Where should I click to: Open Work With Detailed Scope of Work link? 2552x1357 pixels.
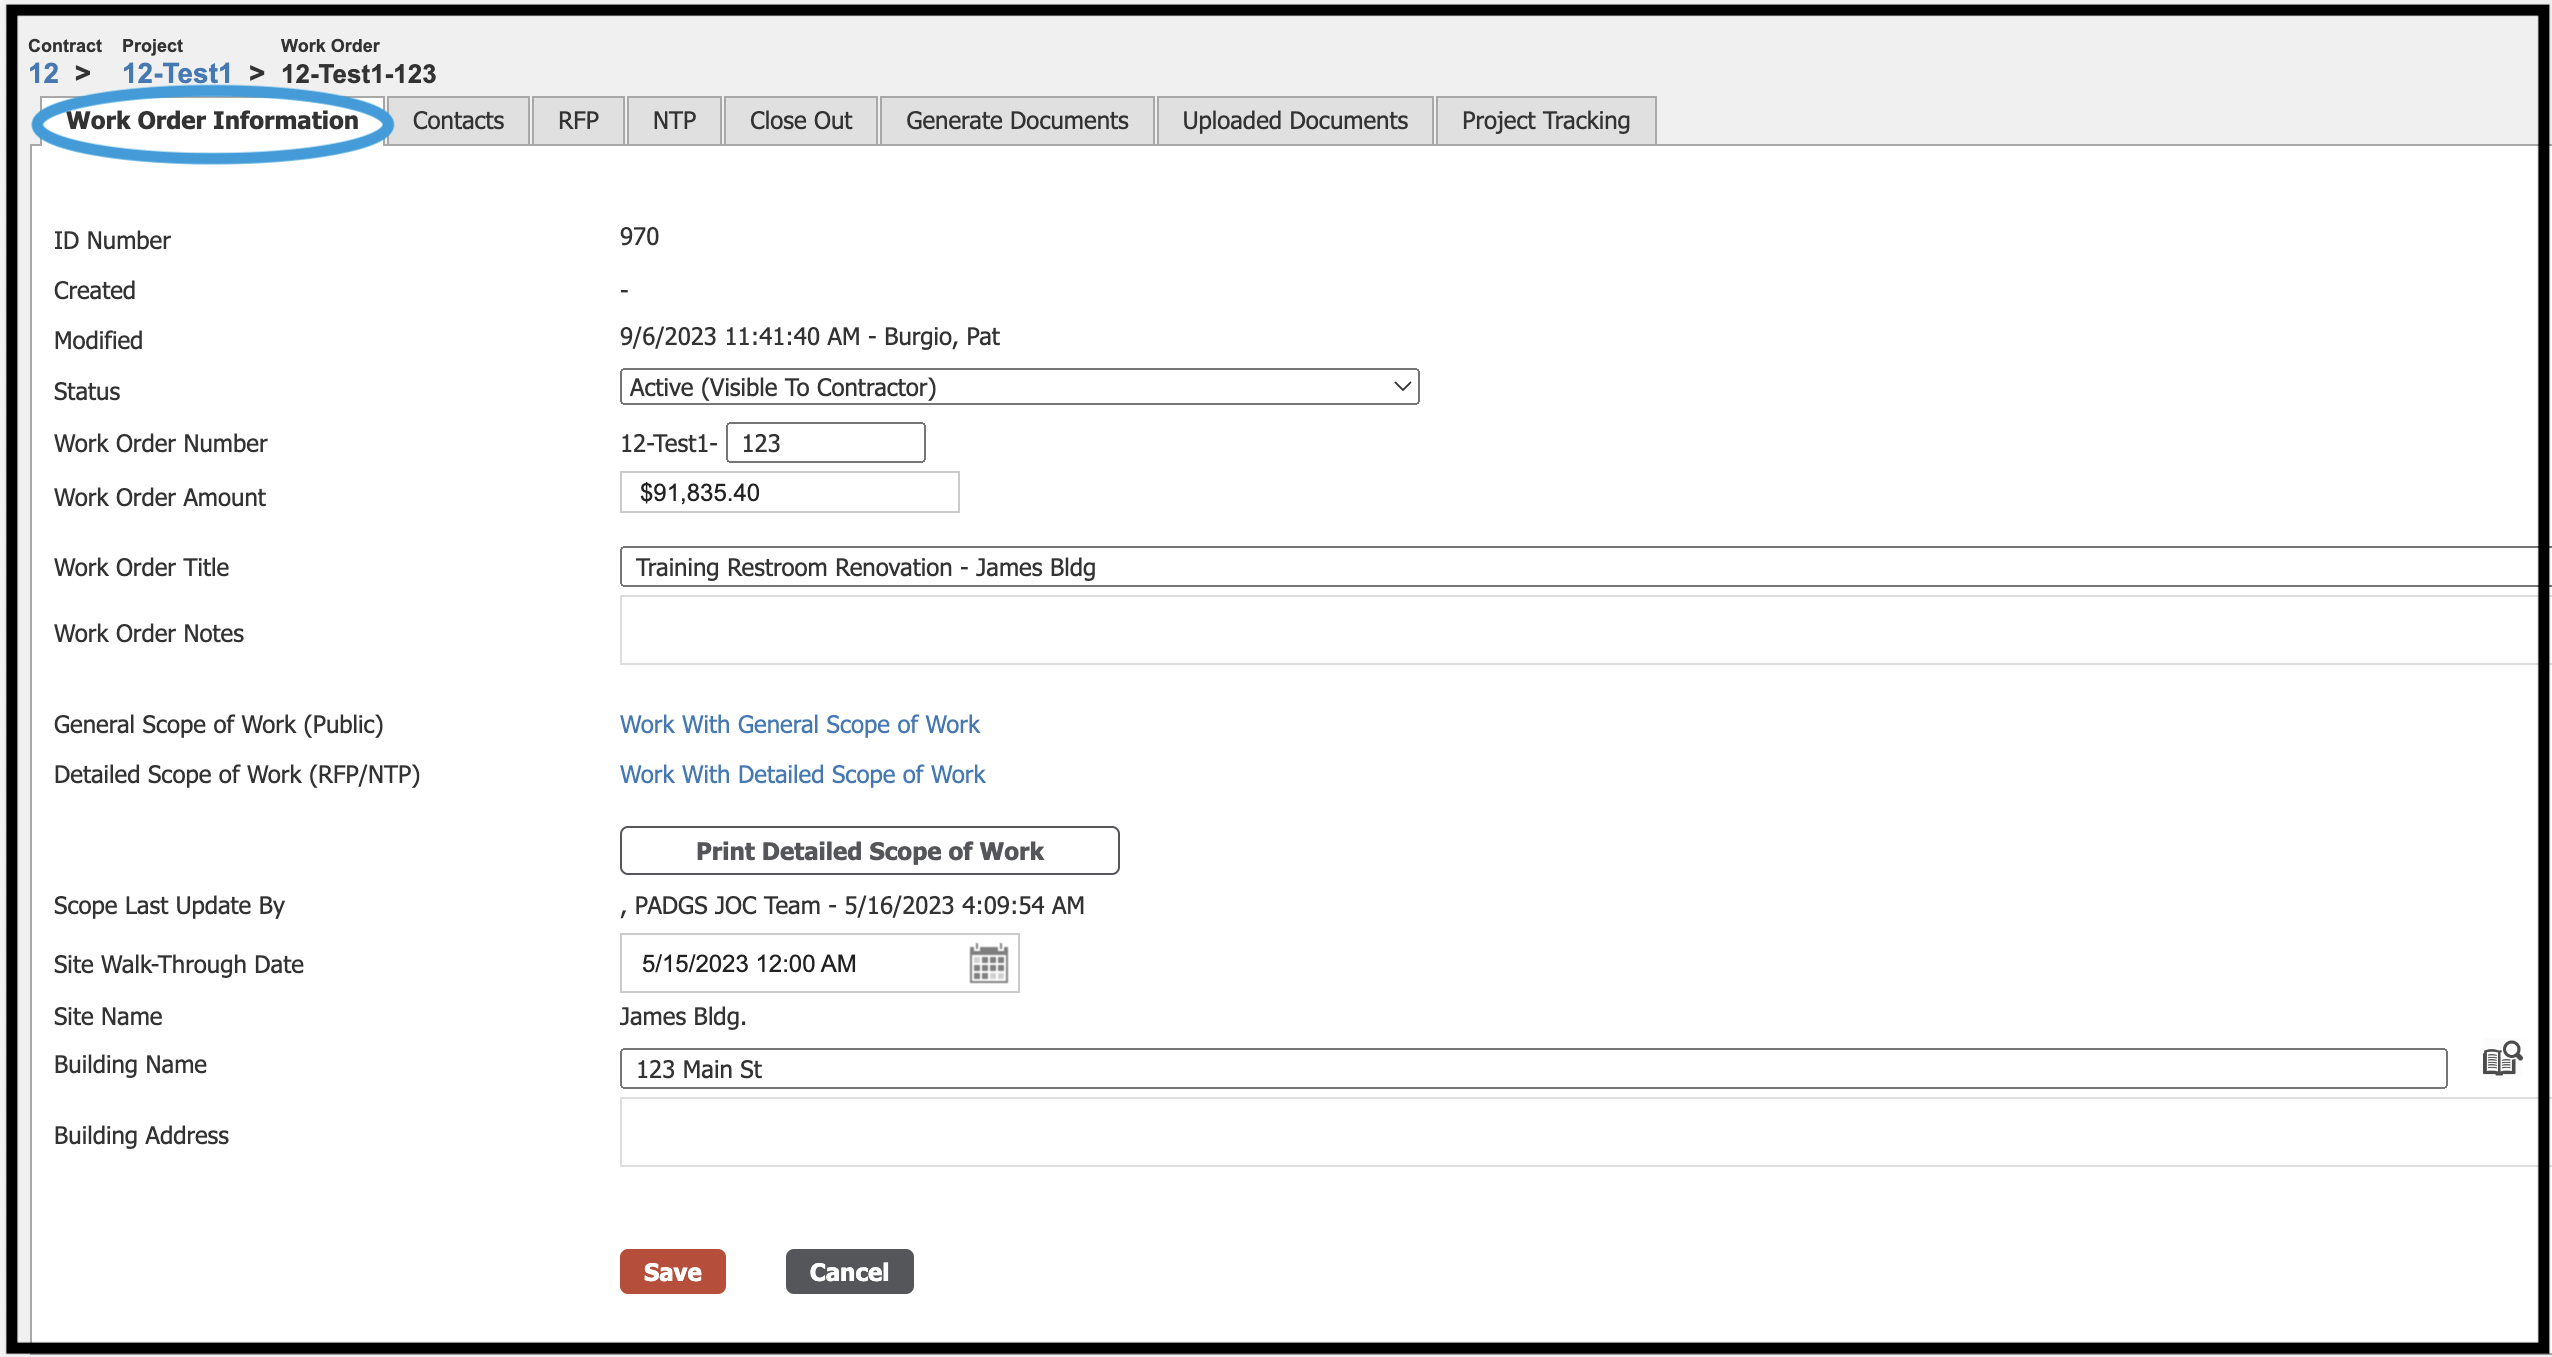tap(802, 775)
